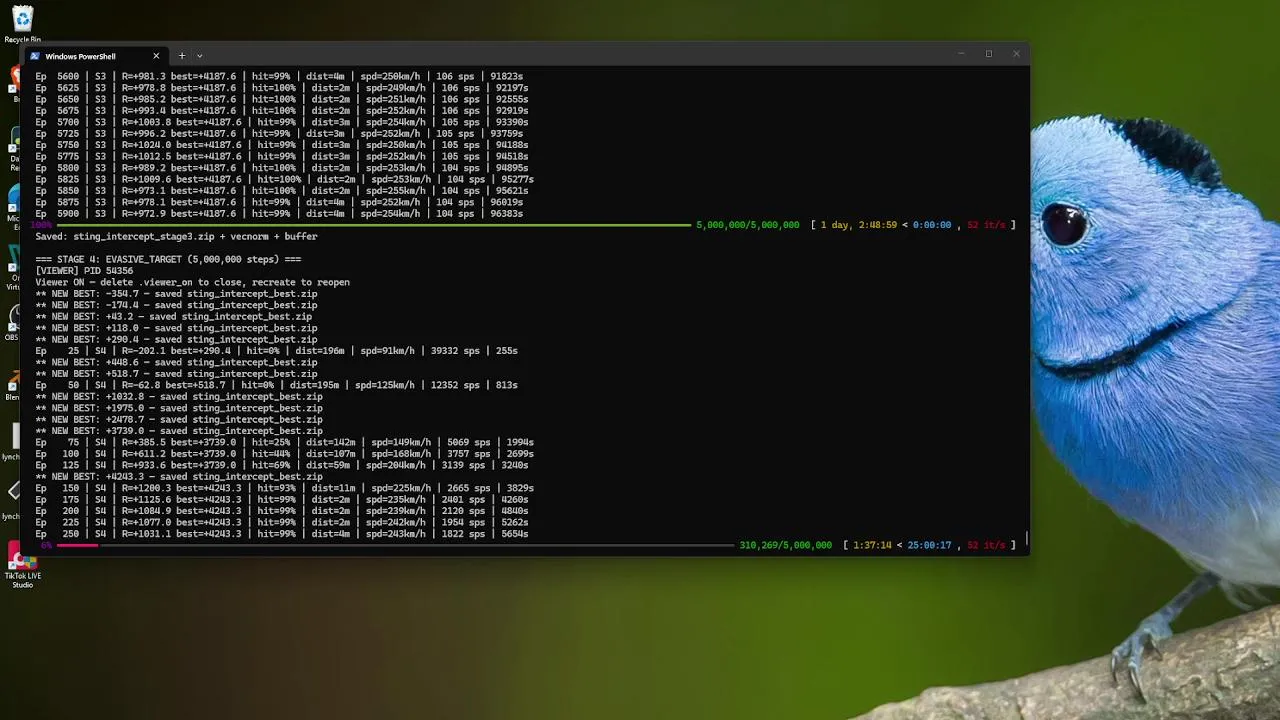Click the 'STAGE 4: EVASIVE_TARGET' header line
1280x720 pixels.
click(168, 259)
